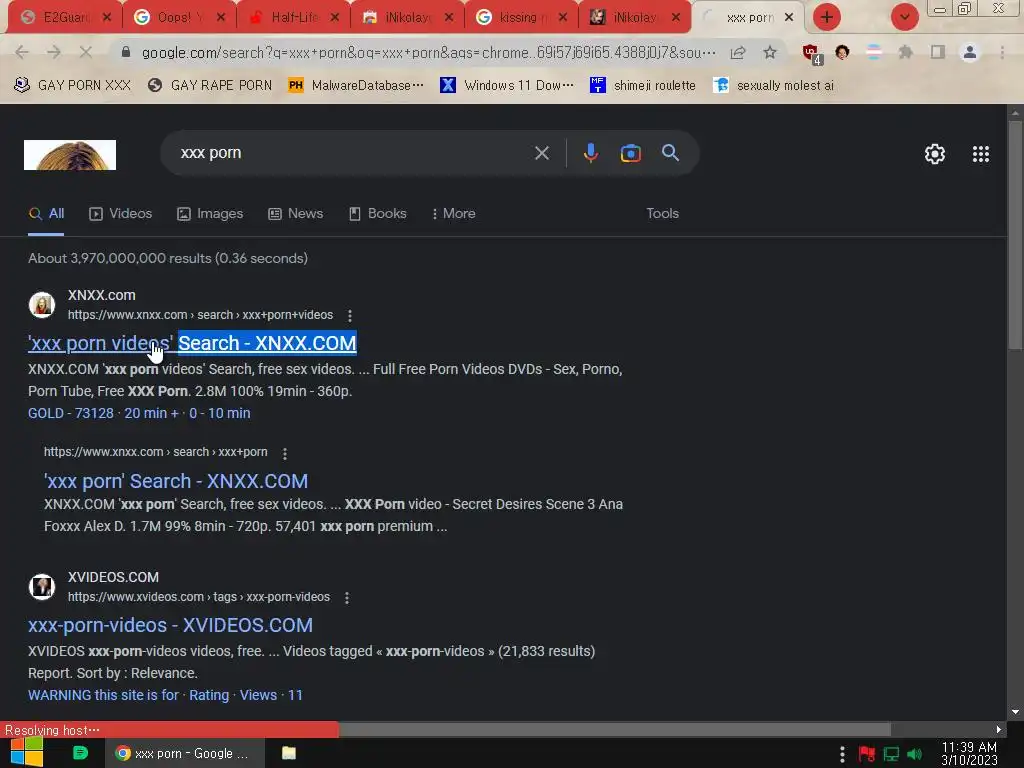Image resolution: width=1024 pixels, height=768 pixels.
Task: Open three-dot menu beside xxx+porn+videos URL
Action: coord(350,315)
